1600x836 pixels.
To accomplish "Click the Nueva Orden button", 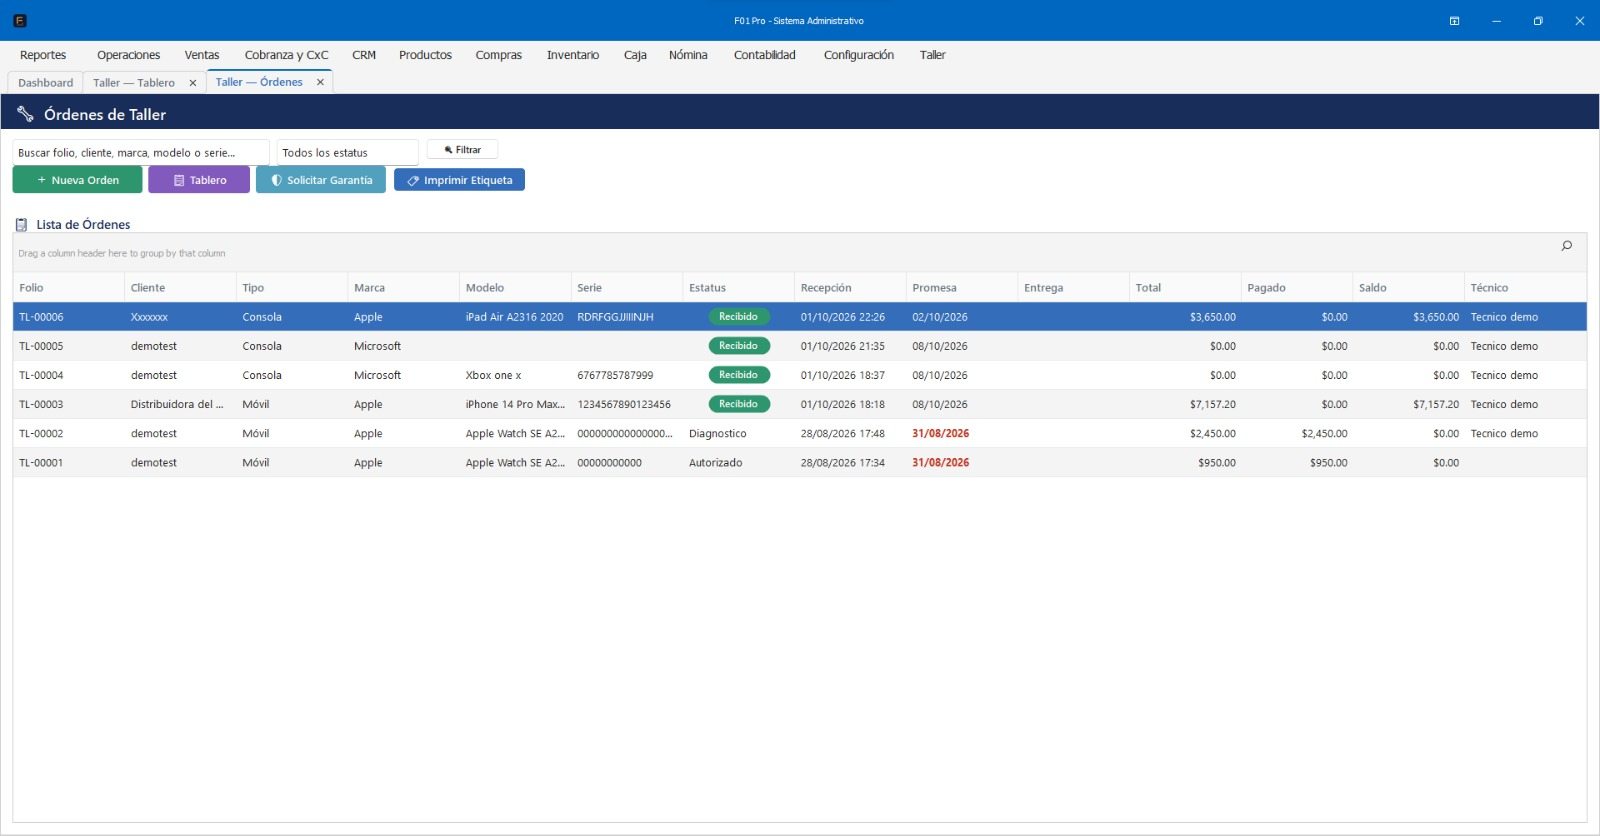I will click(77, 180).
